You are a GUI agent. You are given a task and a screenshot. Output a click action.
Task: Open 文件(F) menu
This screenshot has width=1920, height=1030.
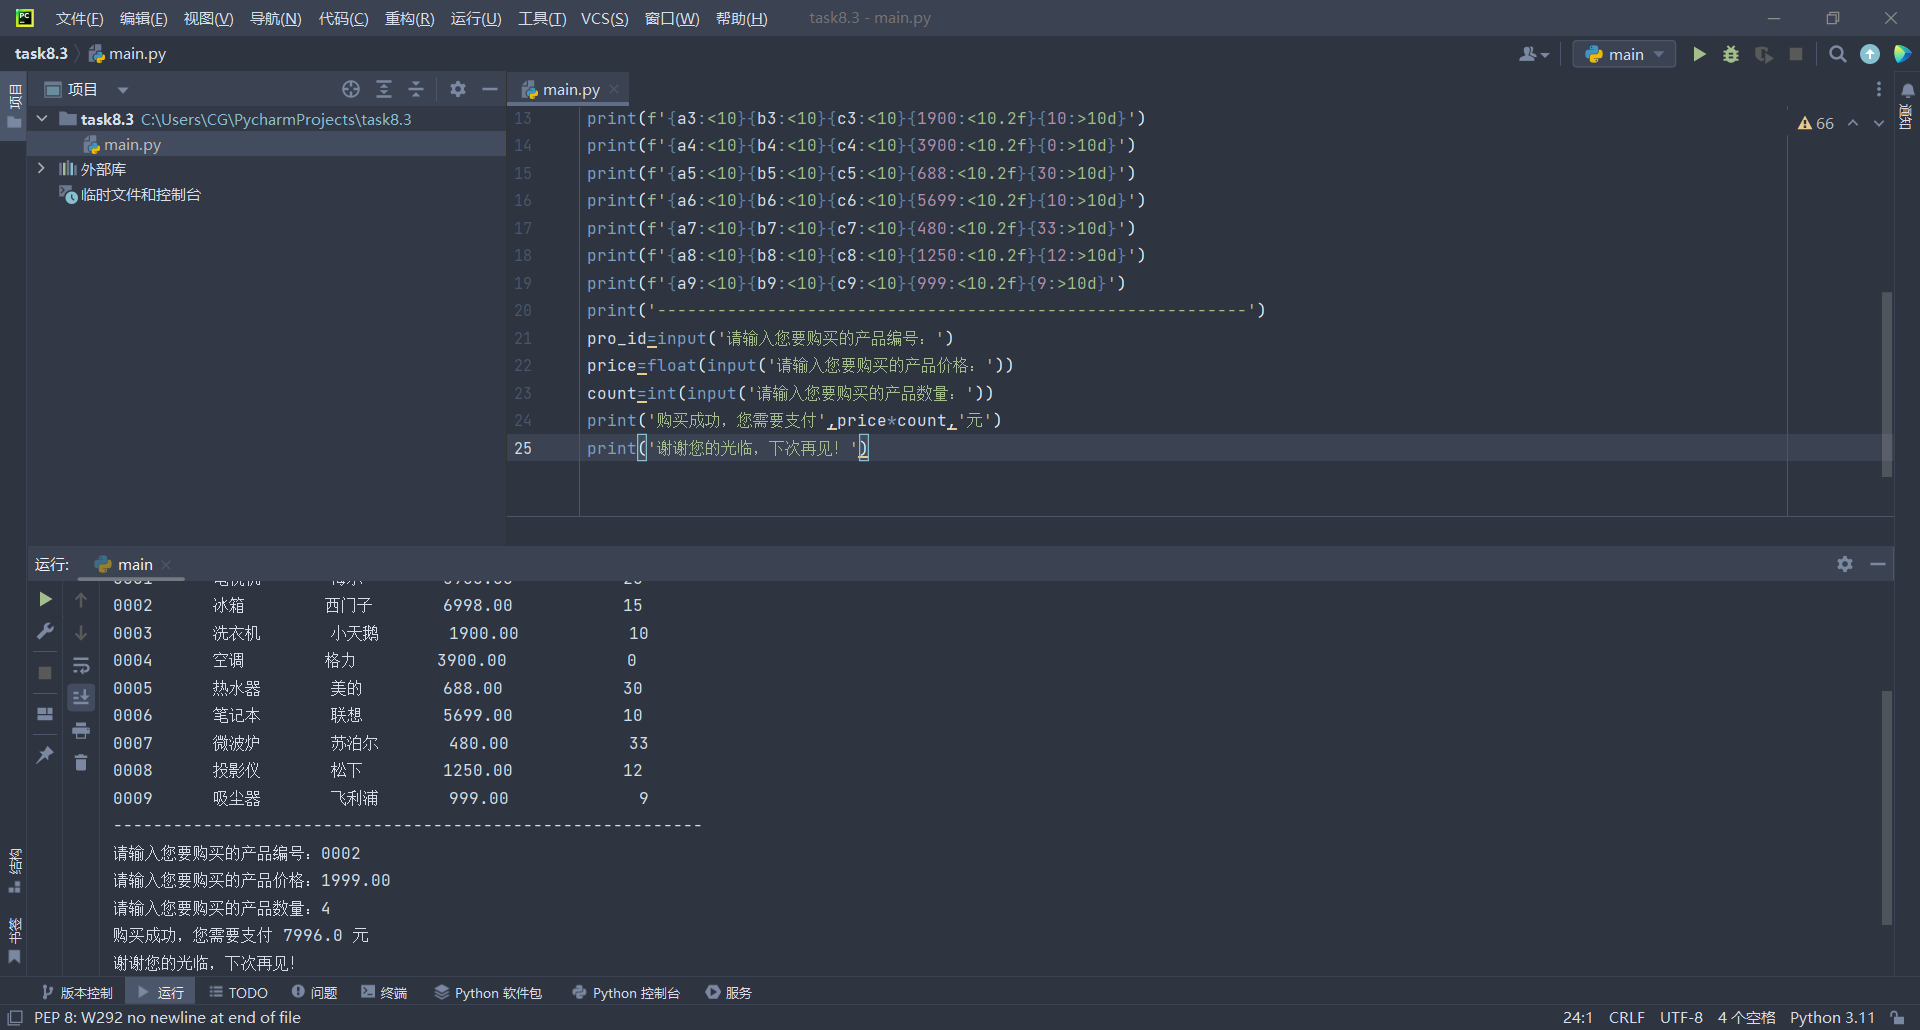point(79,18)
